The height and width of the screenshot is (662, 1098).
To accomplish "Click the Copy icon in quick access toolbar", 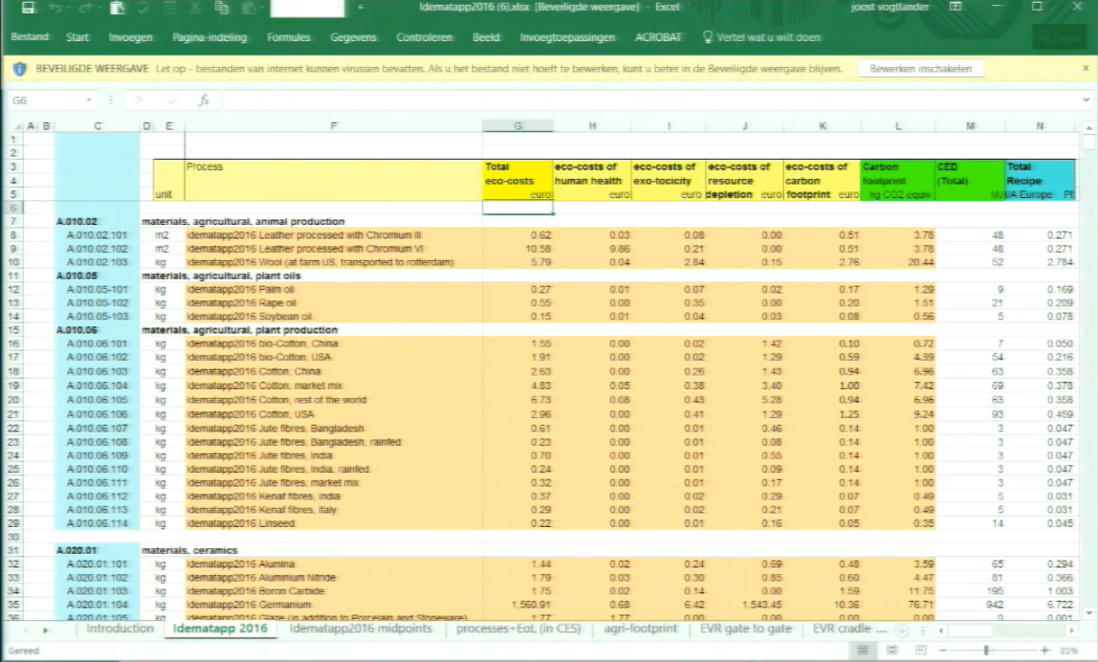I will click(x=222, y=8).
